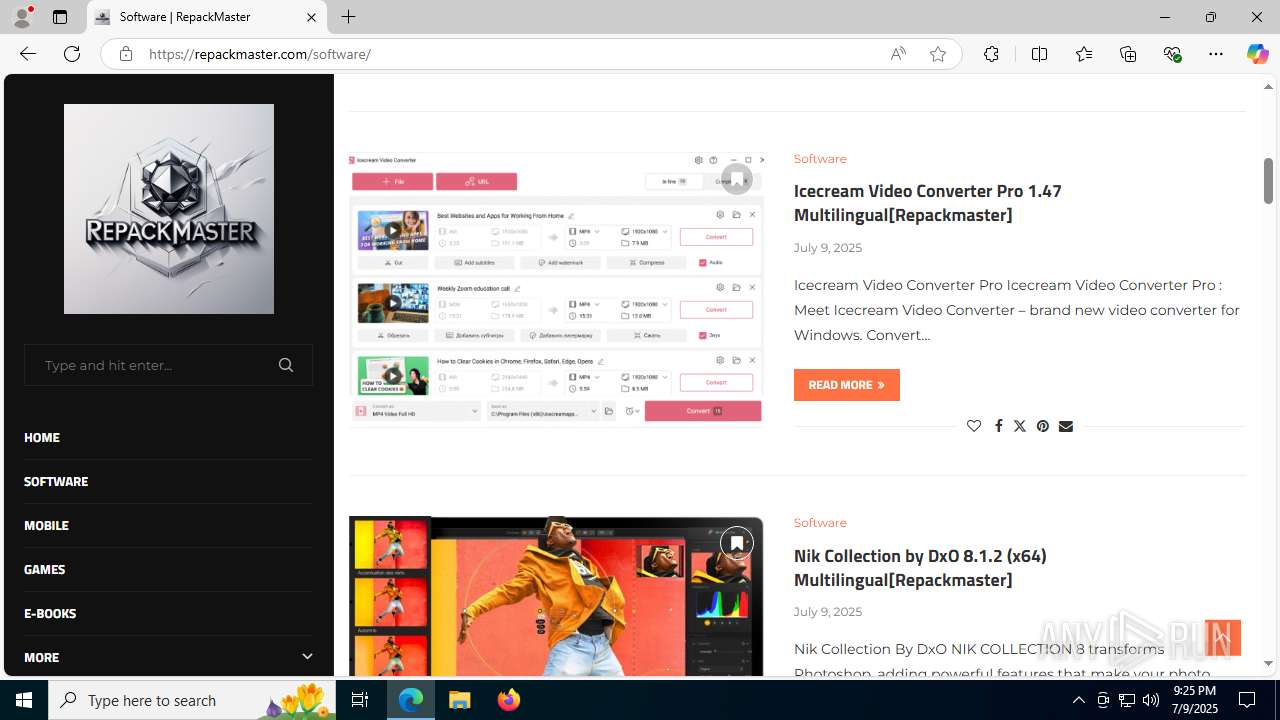
Task: Click the Windows search box
Action: 192,700
